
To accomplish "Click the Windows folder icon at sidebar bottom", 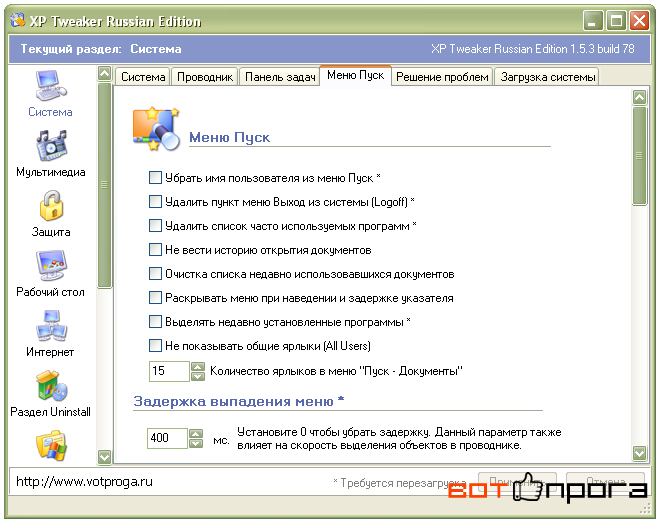I will (51, 445).
